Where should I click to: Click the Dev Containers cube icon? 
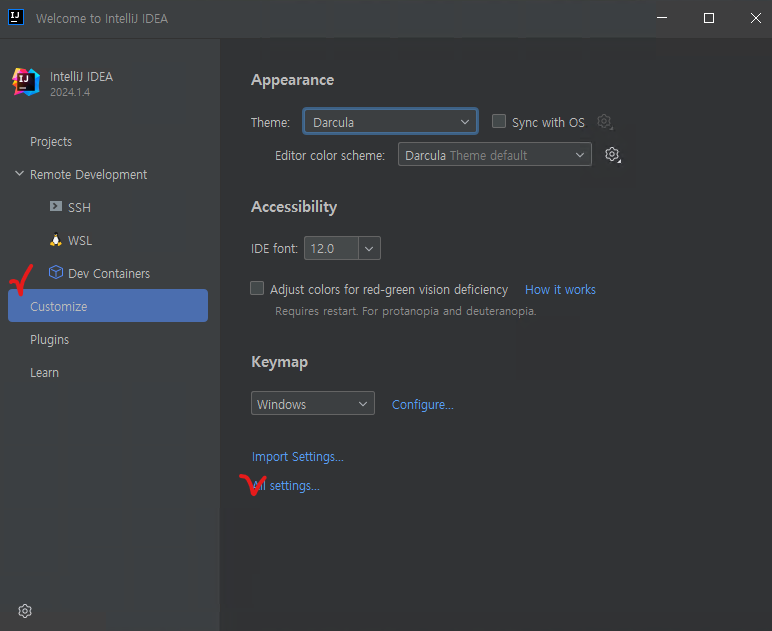[x=56, y=272]
